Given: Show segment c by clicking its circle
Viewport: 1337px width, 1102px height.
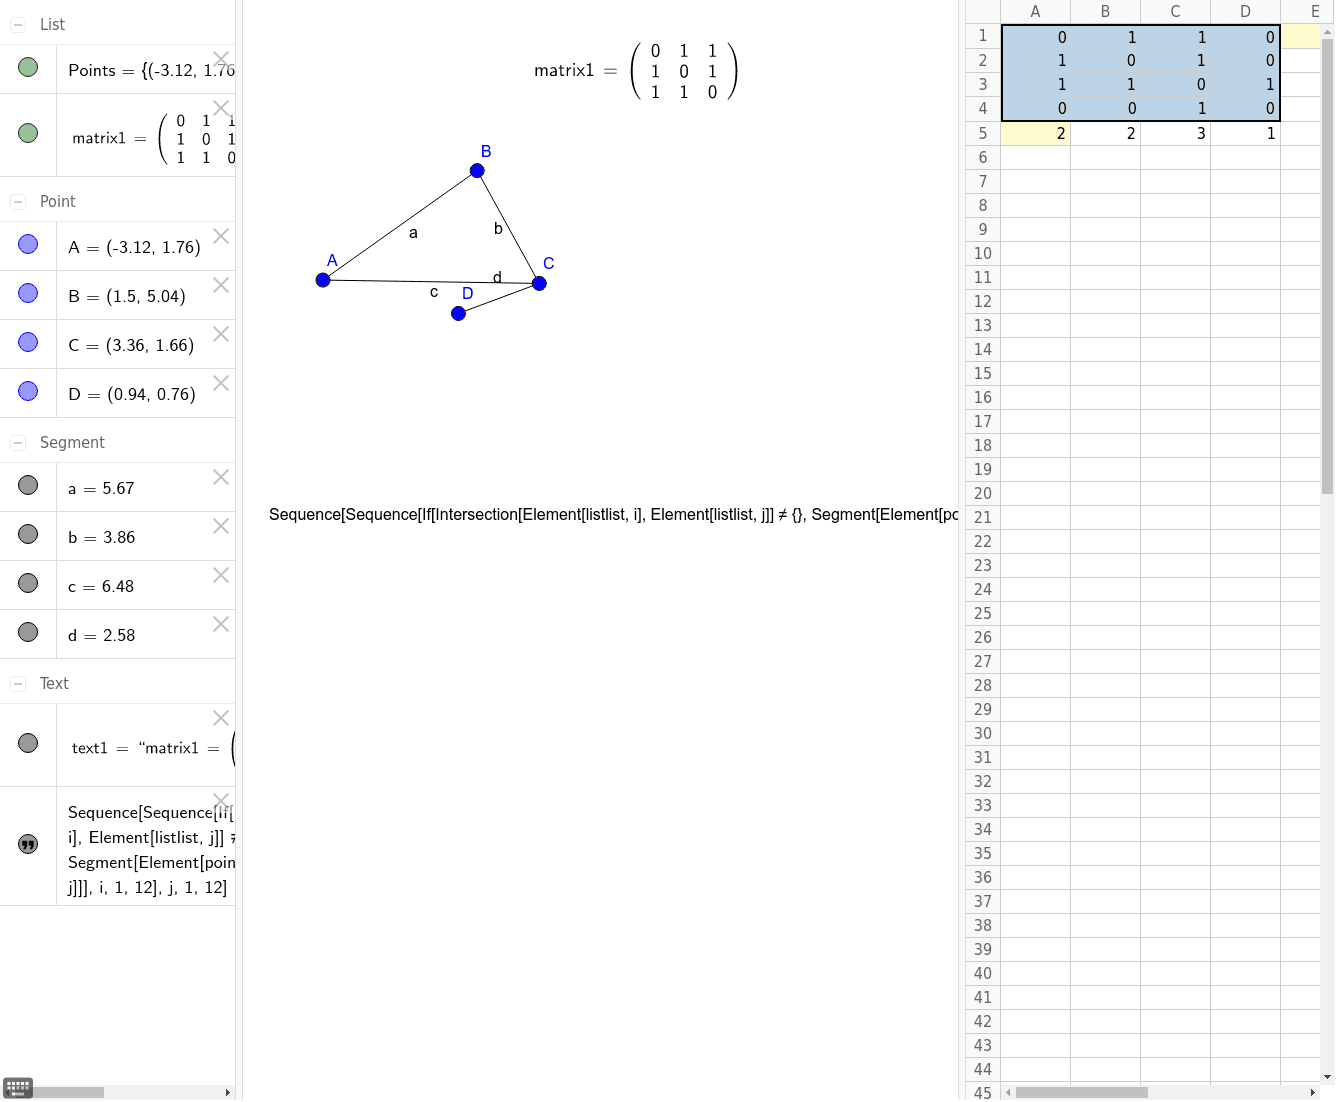Looking at the screenshot, I should (28, 583).
